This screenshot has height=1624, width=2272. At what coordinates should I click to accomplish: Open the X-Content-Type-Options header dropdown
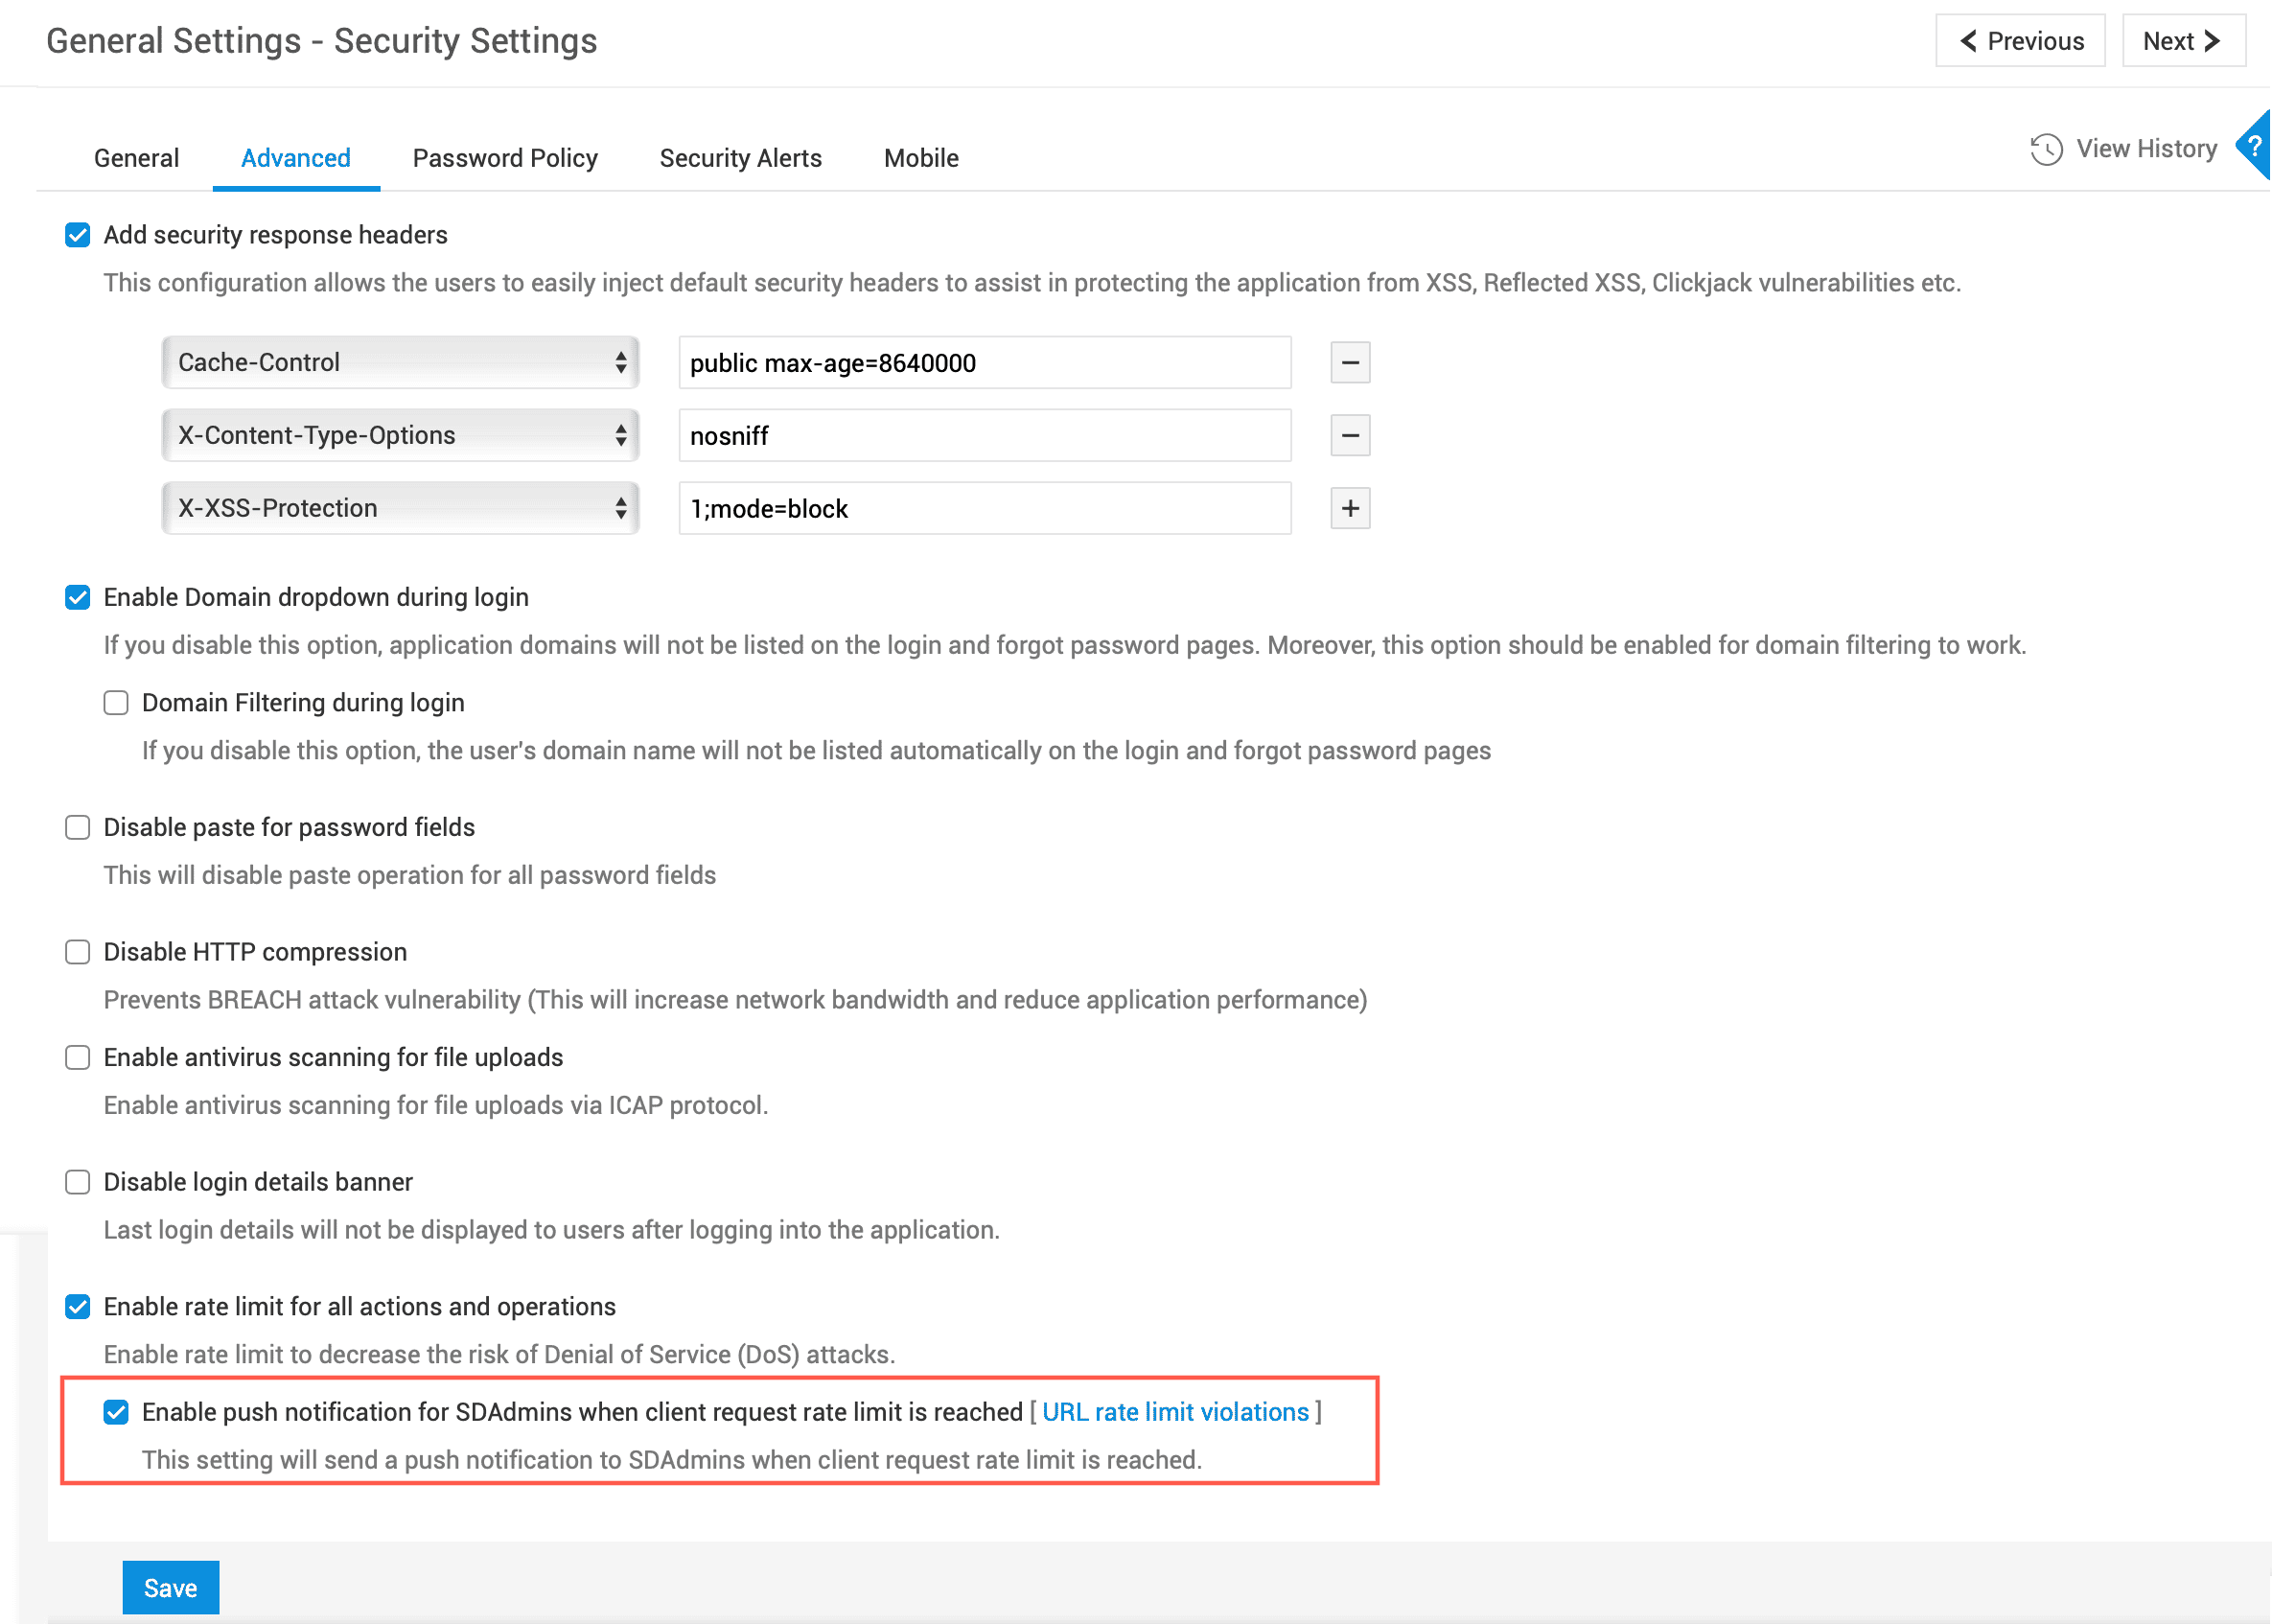coord(400,435)
